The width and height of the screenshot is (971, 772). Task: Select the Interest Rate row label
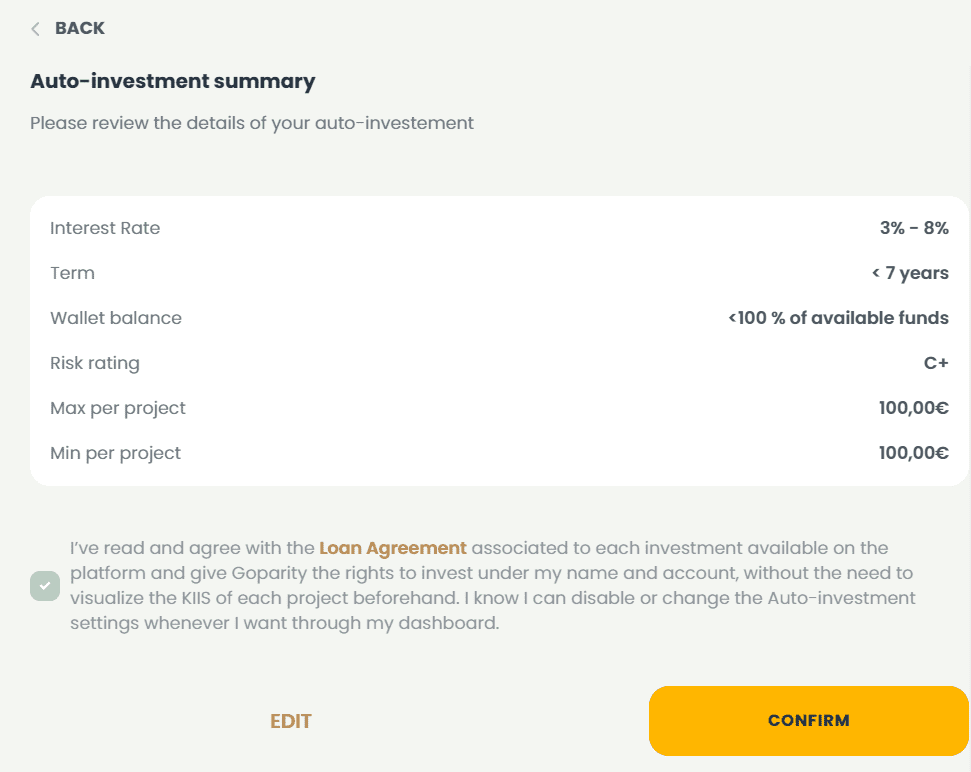tap(105, 228)
